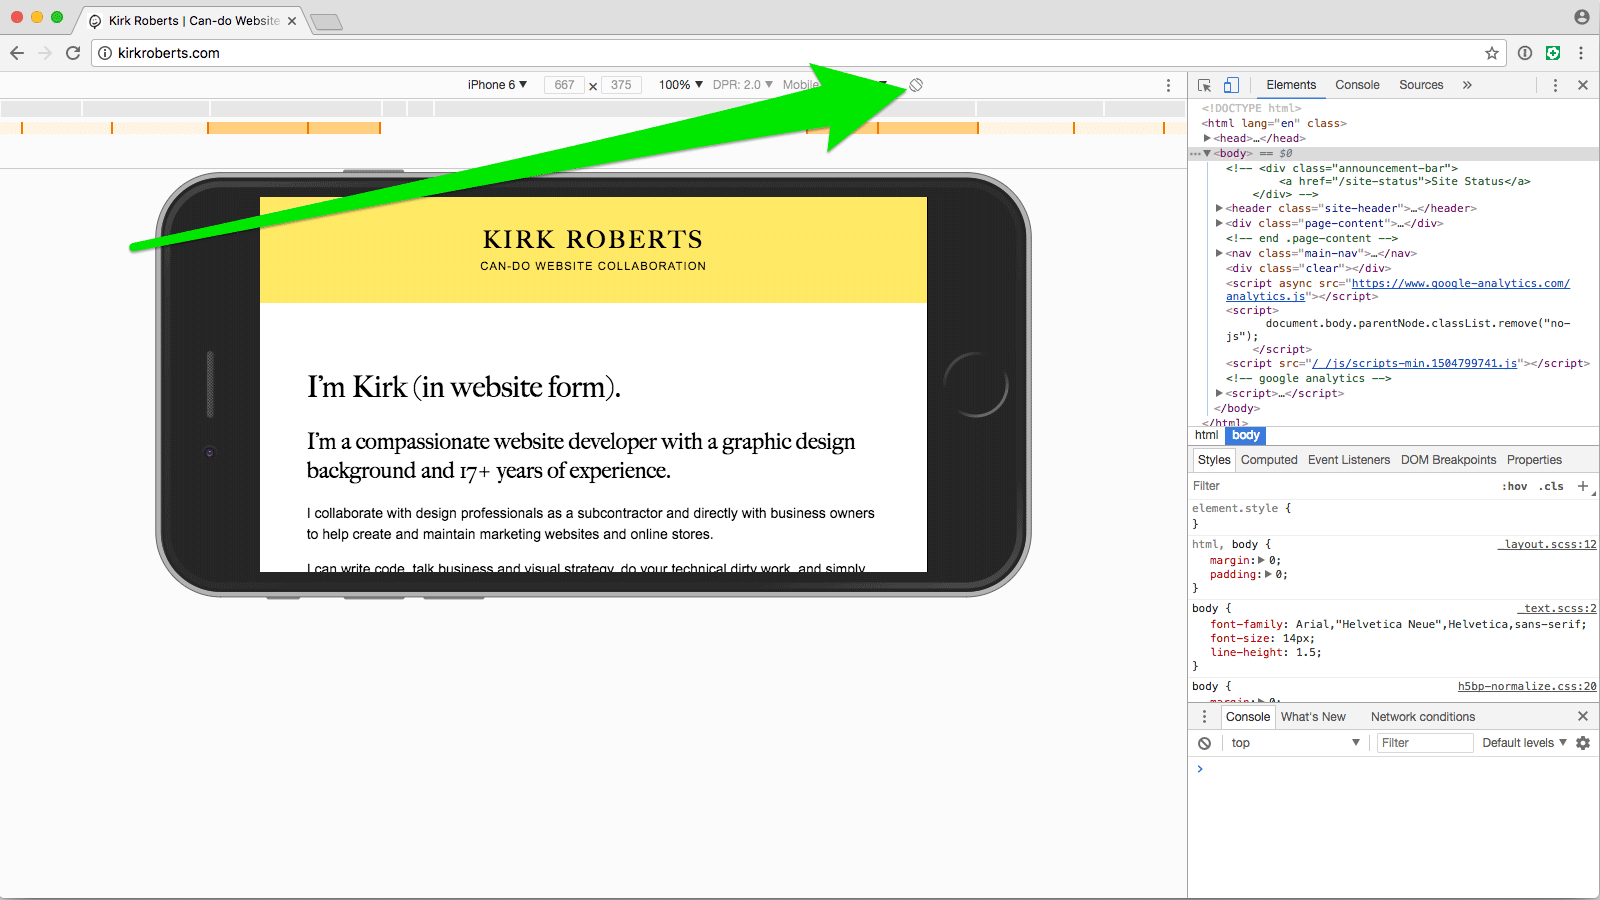
Task: Expand the header site-header node
Action: pos(1219,208)
